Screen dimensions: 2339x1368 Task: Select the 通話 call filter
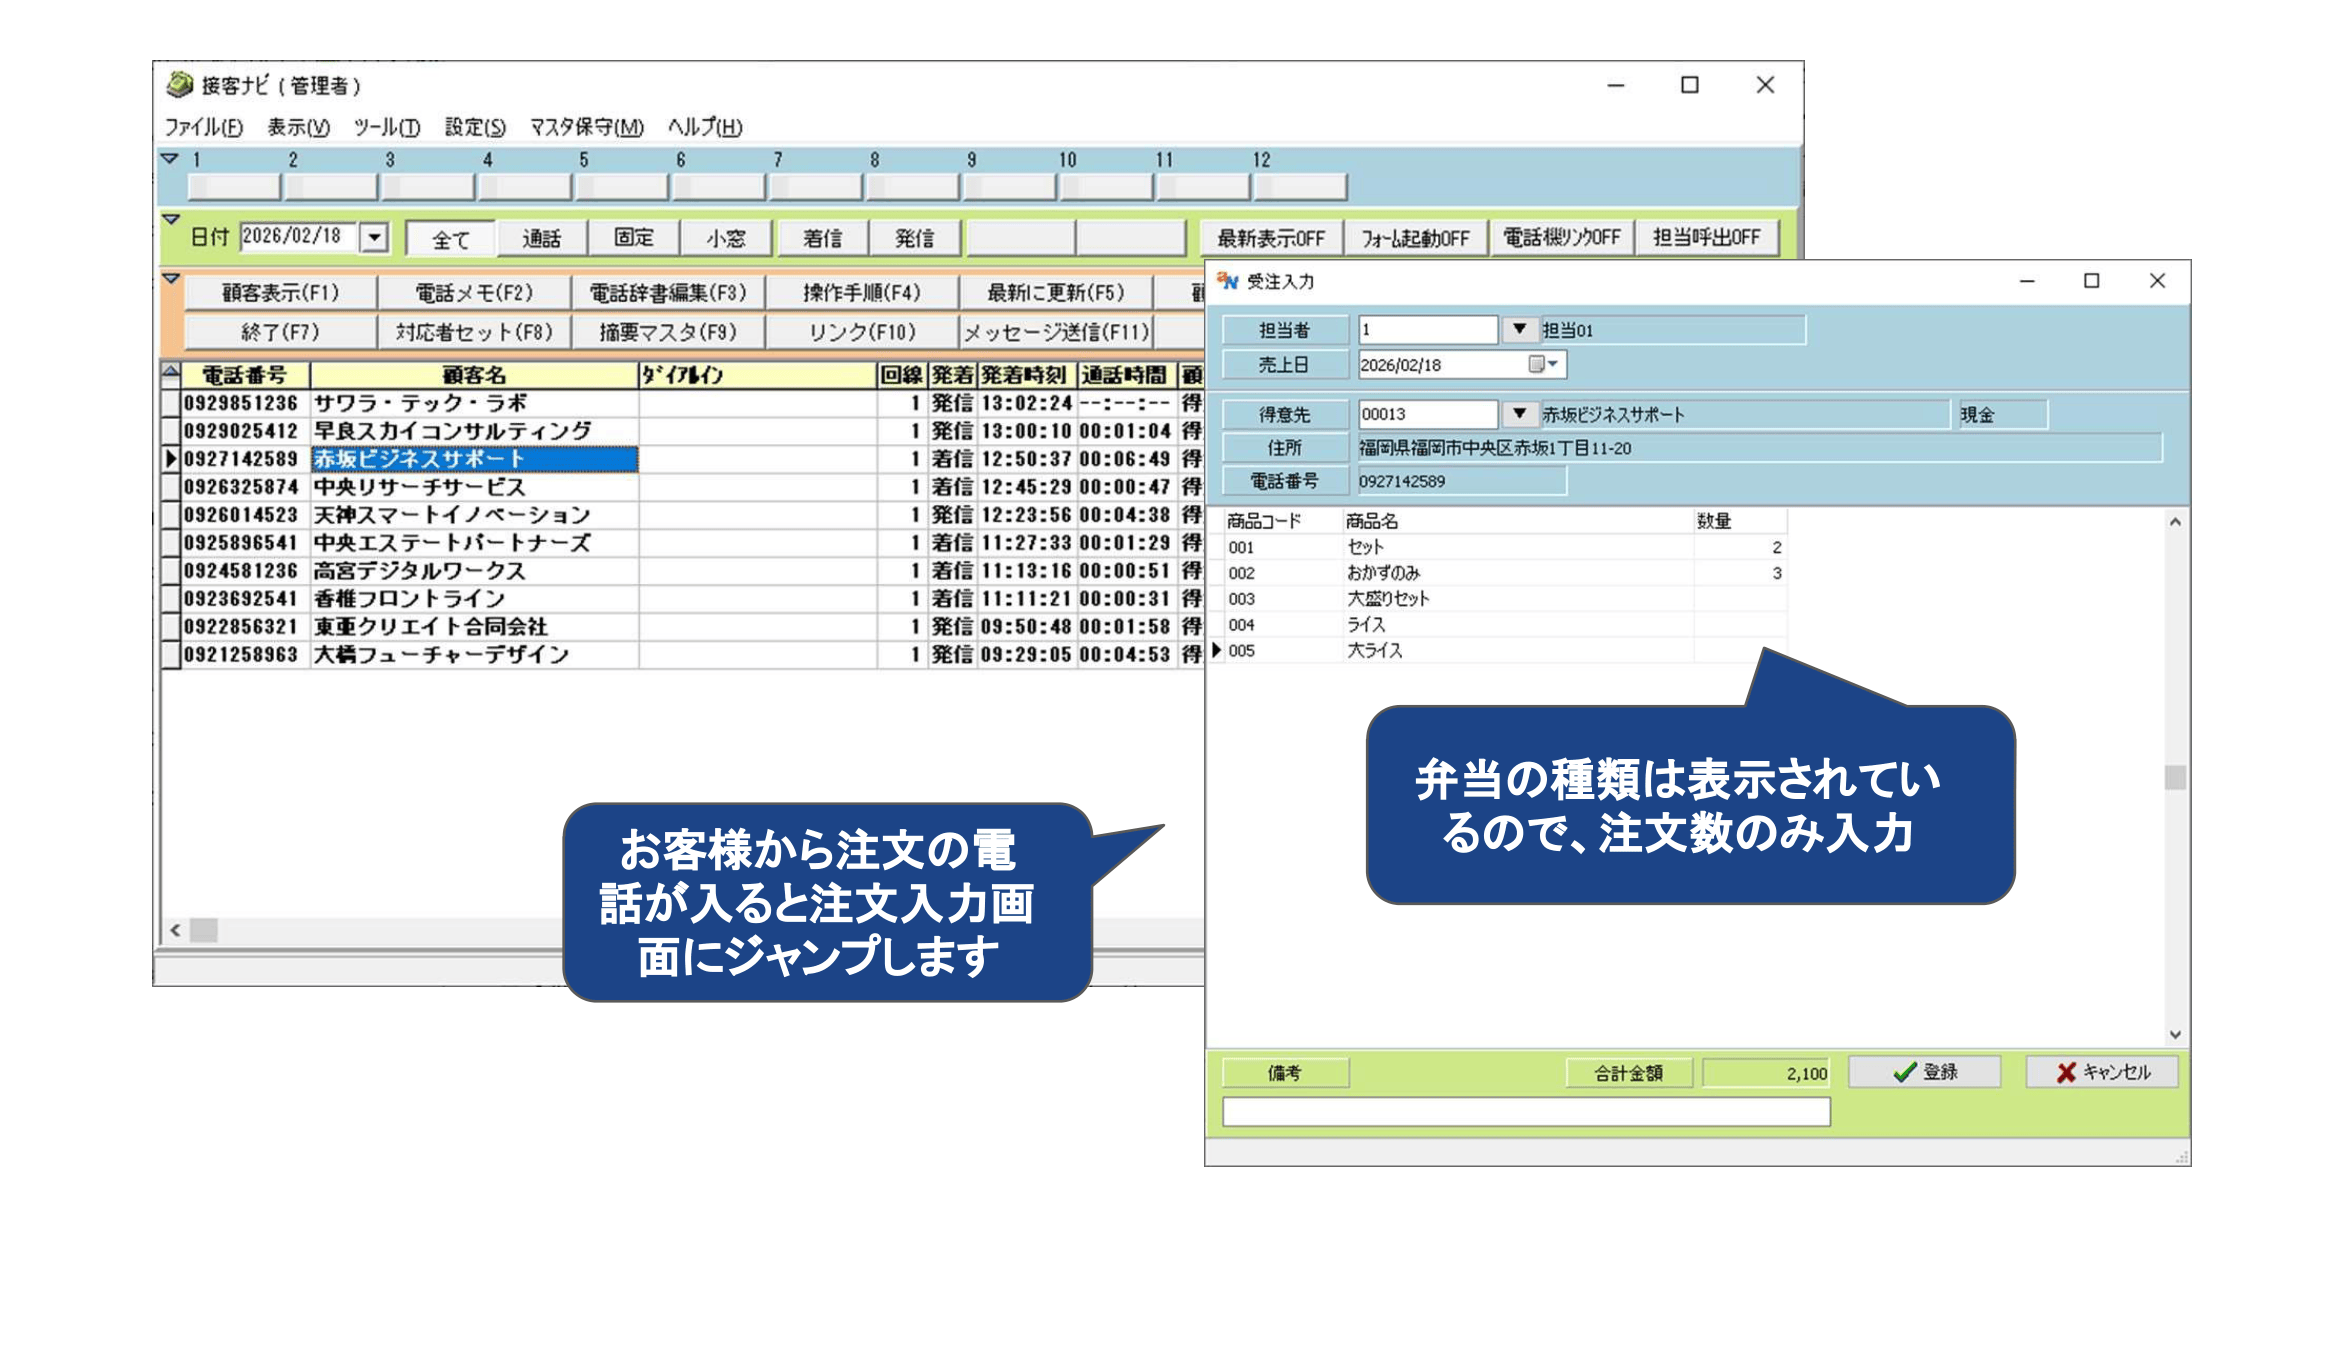(541, 237)
